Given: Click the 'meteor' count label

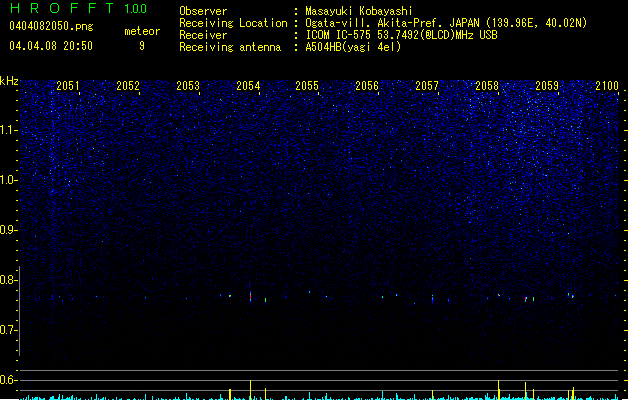Looking at the screenshot, I should pos(142,31).
